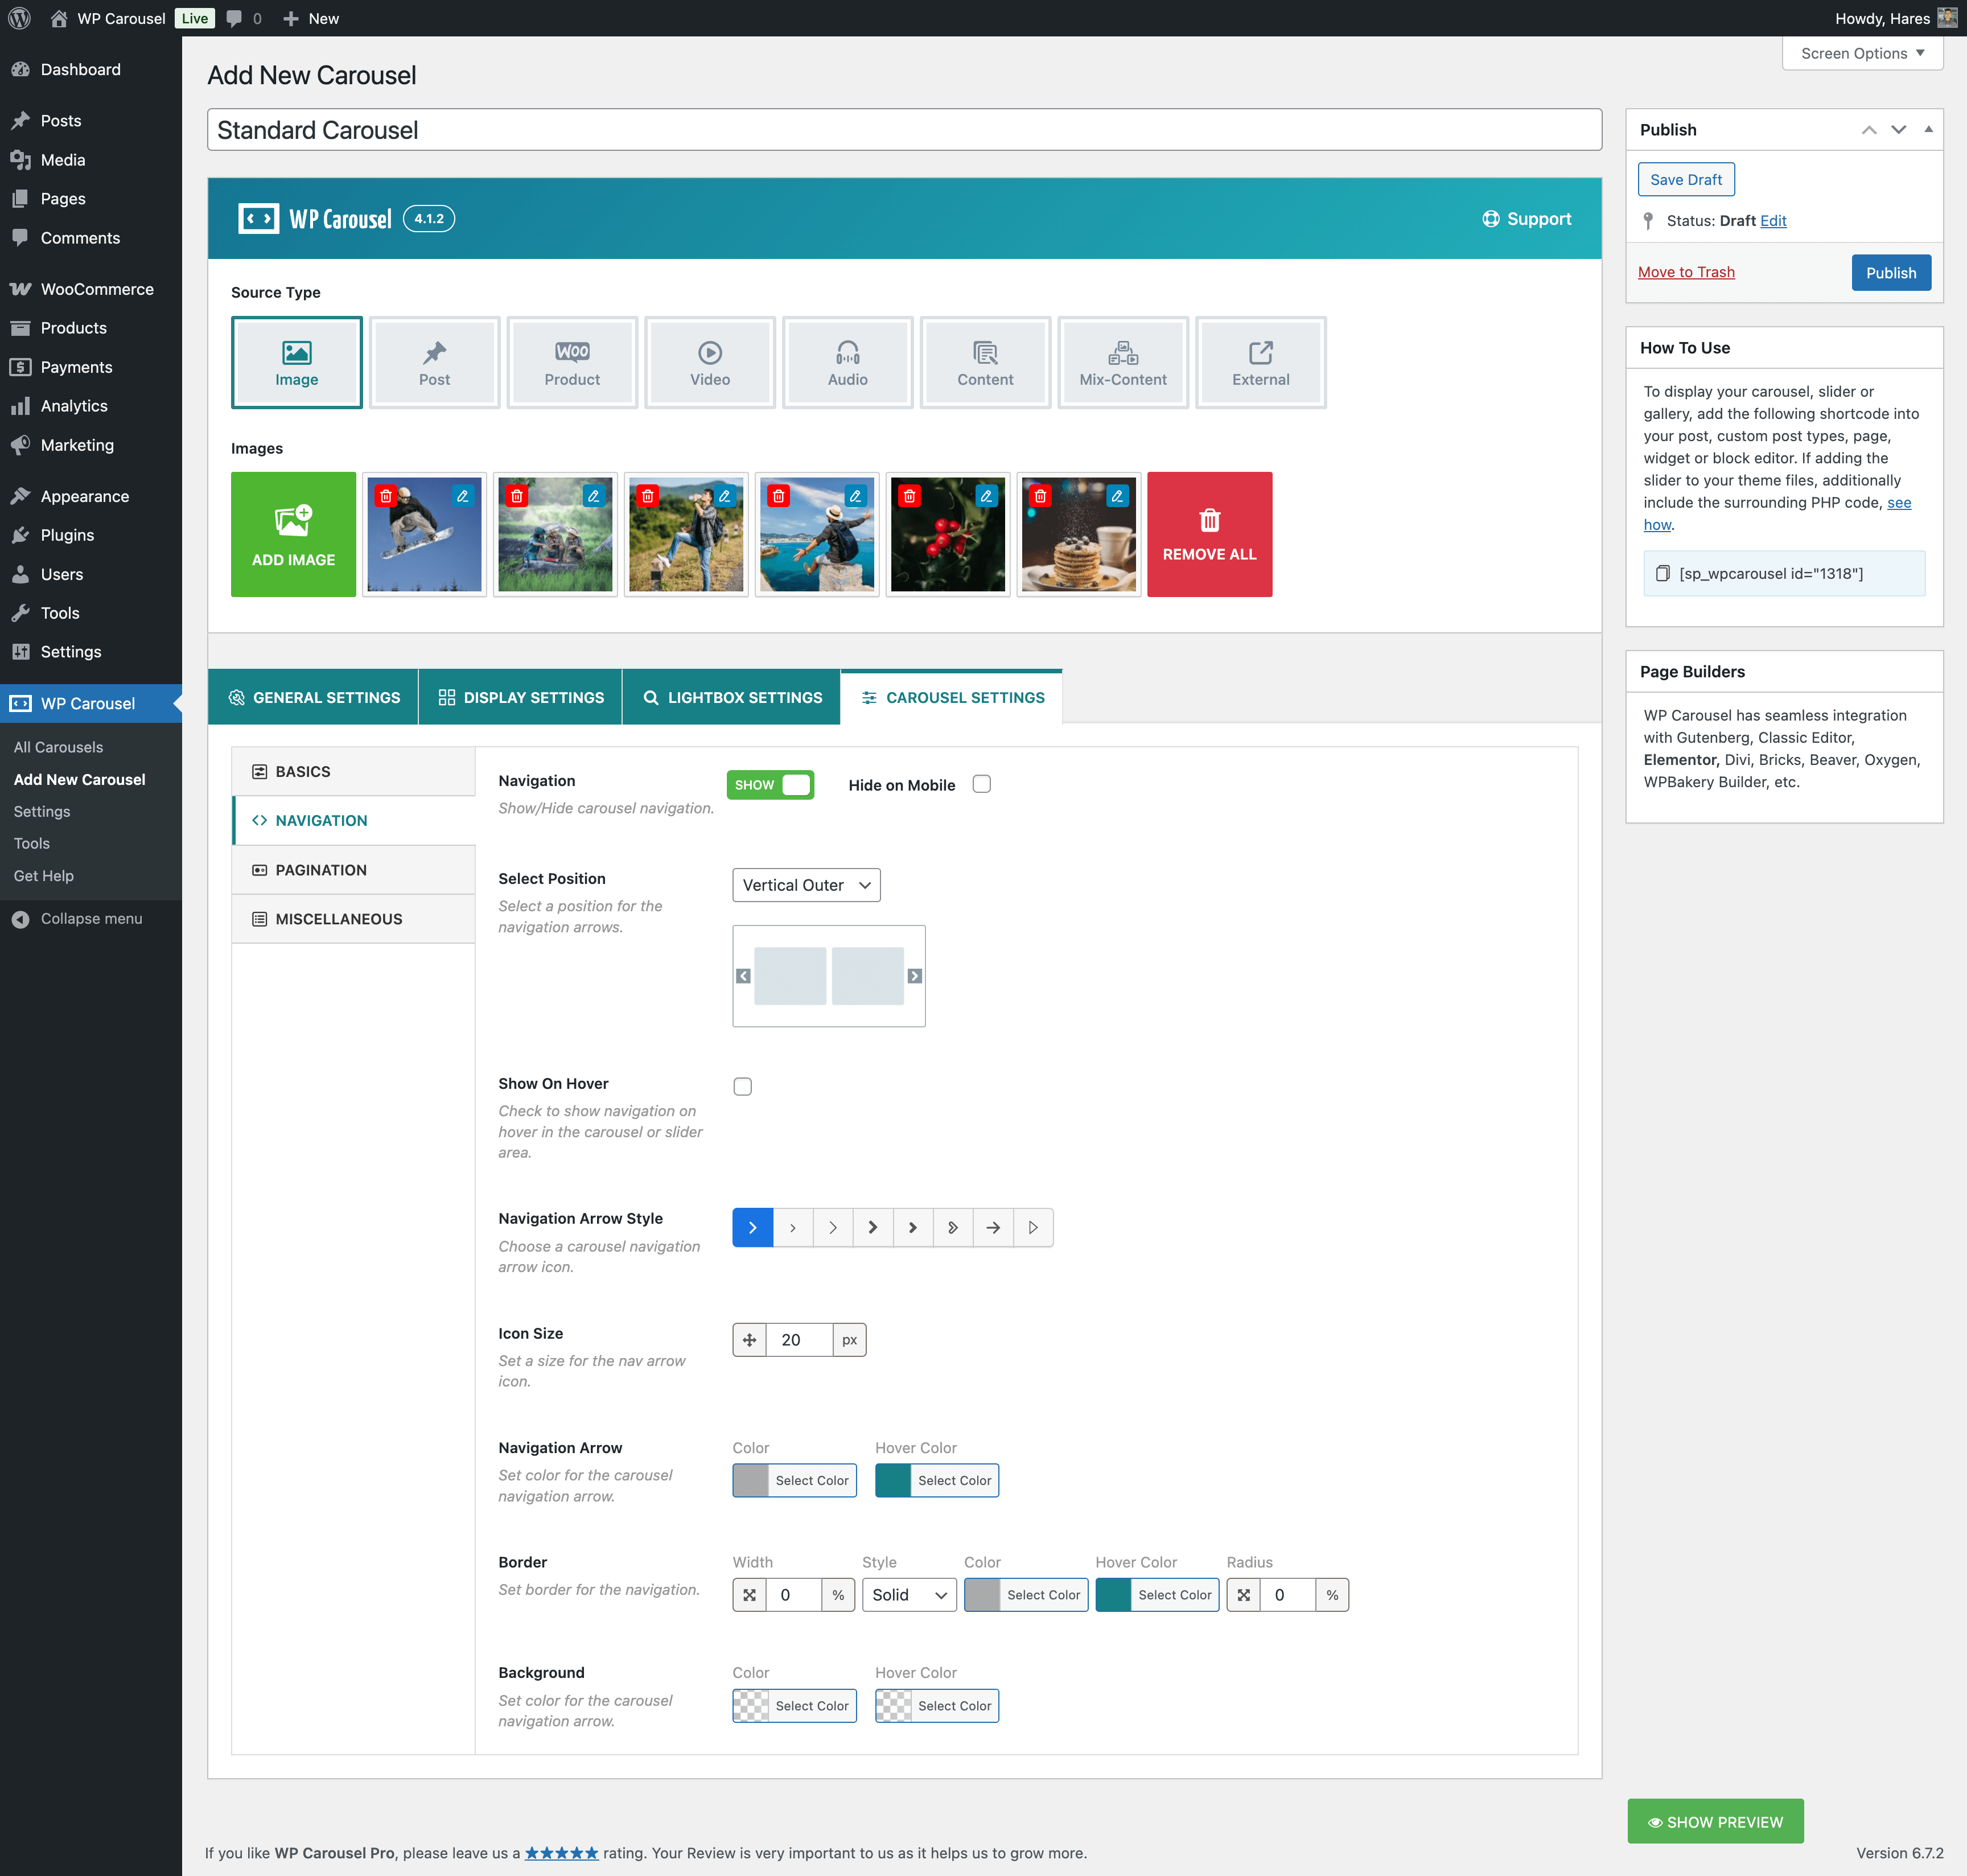Select the Basics section
This screenshot has height=1876, width=1967.
353,771
